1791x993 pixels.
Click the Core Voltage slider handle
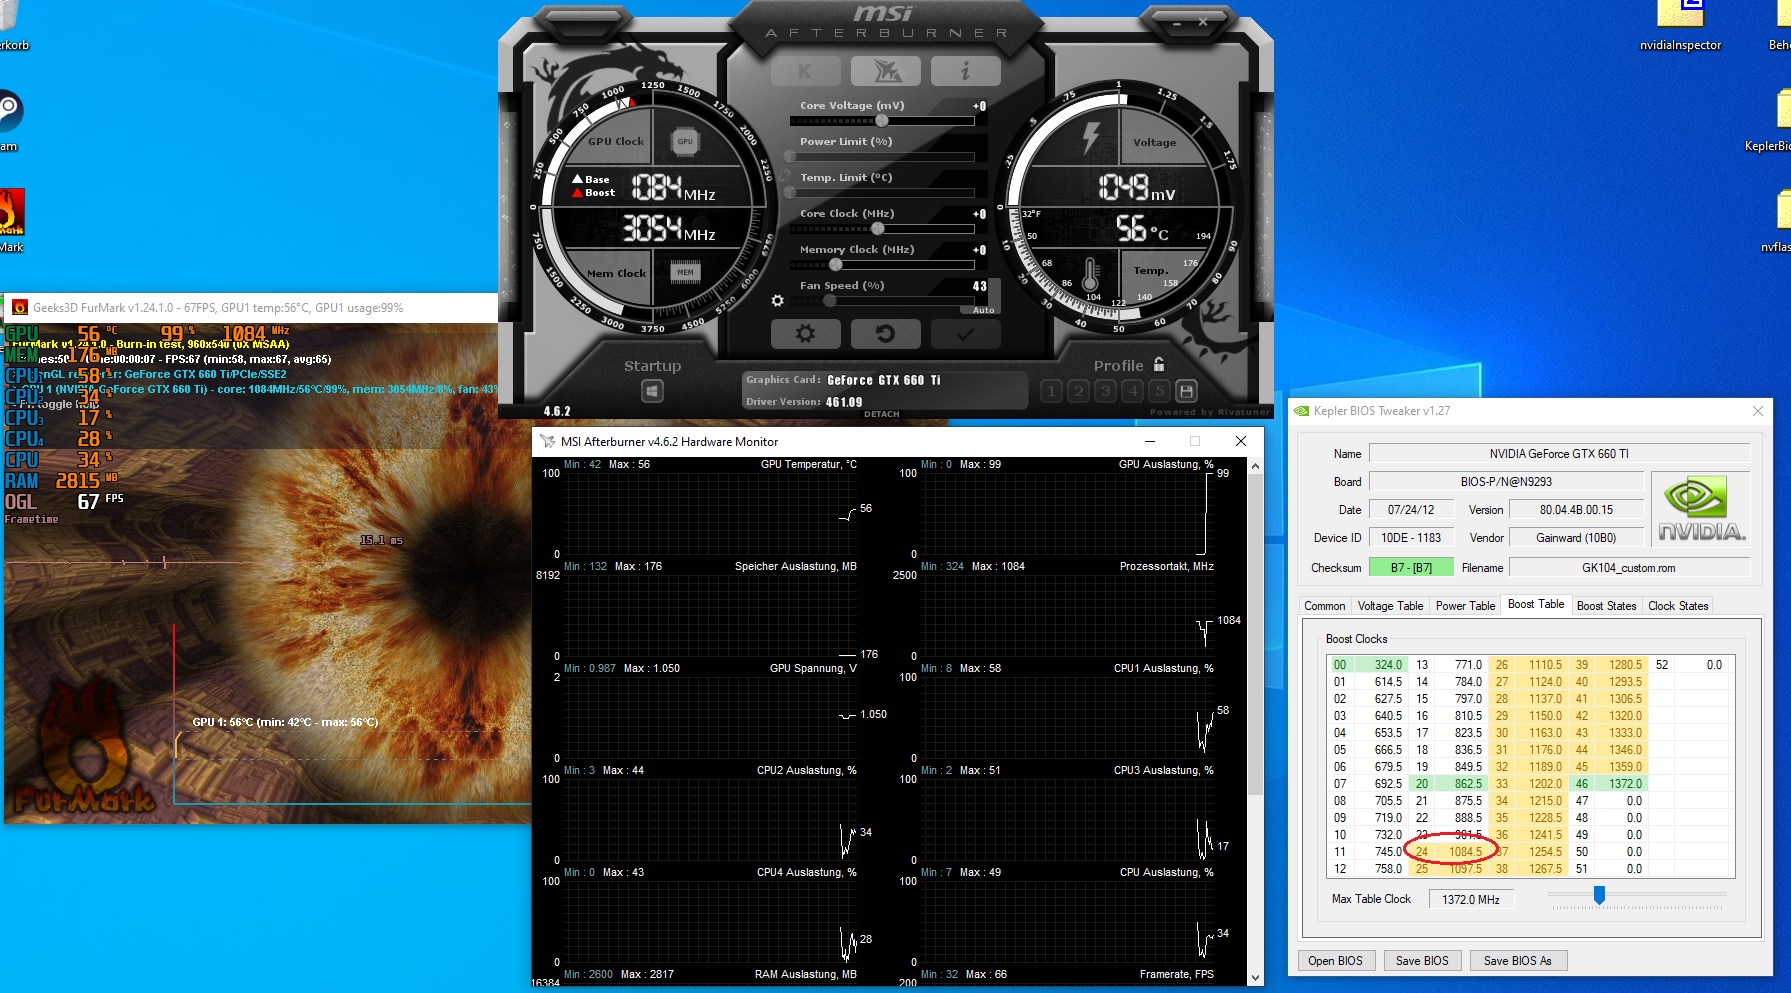click(881, 121)
